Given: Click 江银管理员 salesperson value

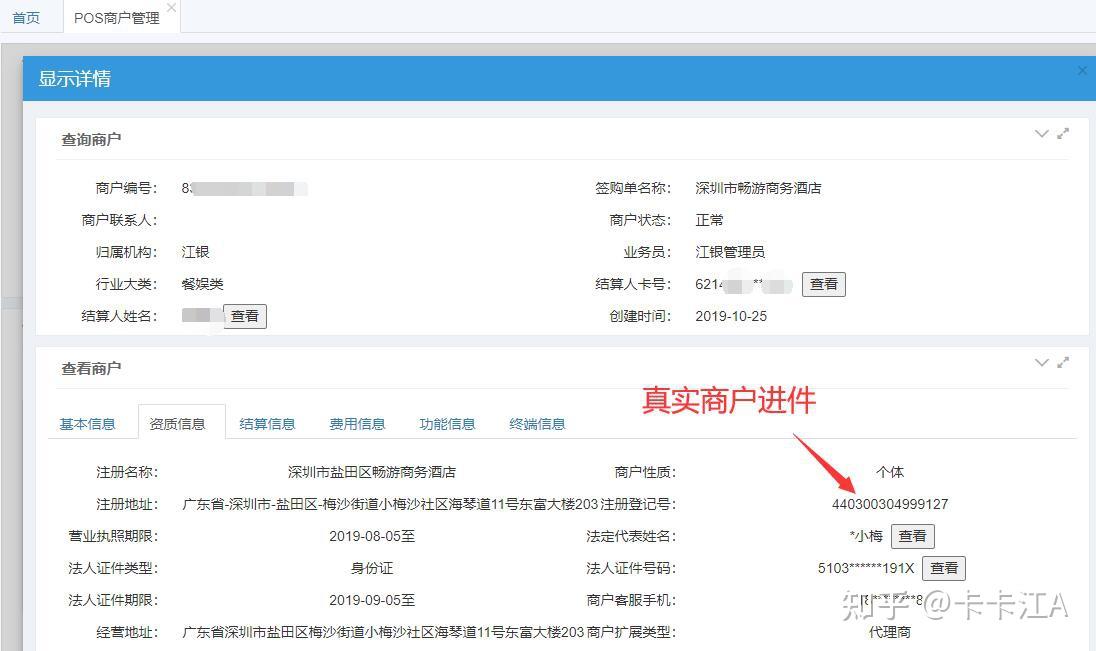Looking at the screenshot, I should coord(730,252).
